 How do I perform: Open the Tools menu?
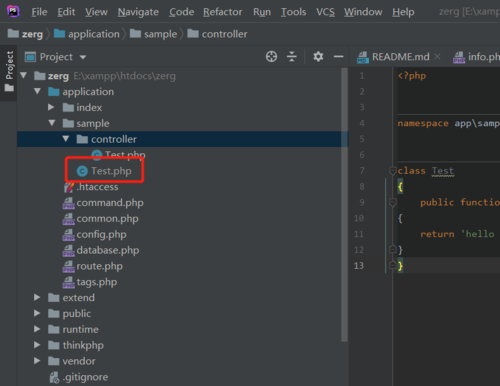click(293, 12)
